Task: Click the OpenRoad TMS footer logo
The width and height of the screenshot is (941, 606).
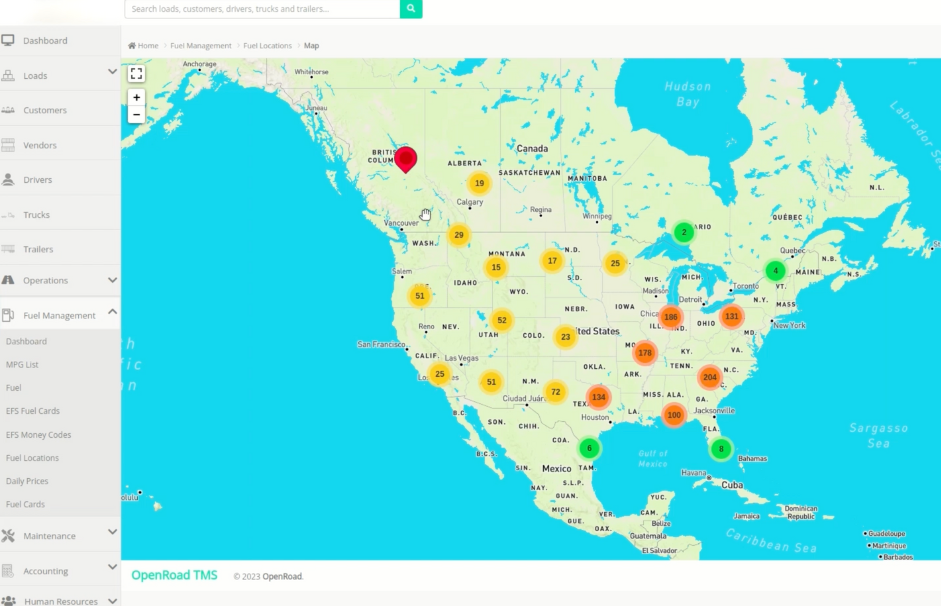Action: pos(174,575)
